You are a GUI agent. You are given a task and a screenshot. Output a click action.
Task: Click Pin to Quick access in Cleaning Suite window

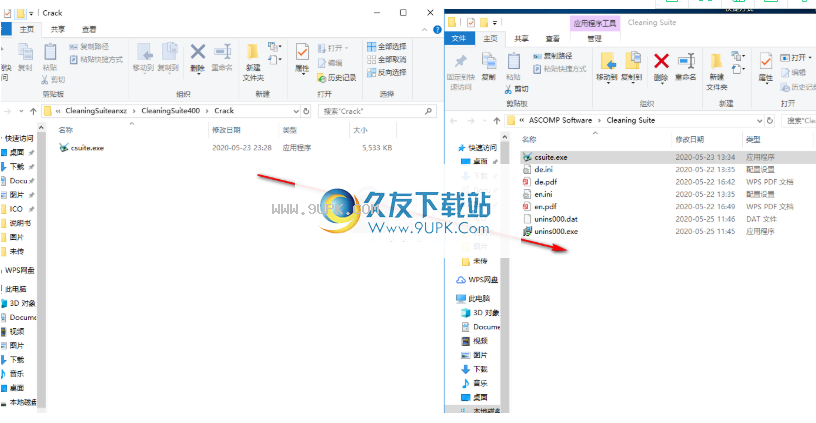click(x=461, y=71)
